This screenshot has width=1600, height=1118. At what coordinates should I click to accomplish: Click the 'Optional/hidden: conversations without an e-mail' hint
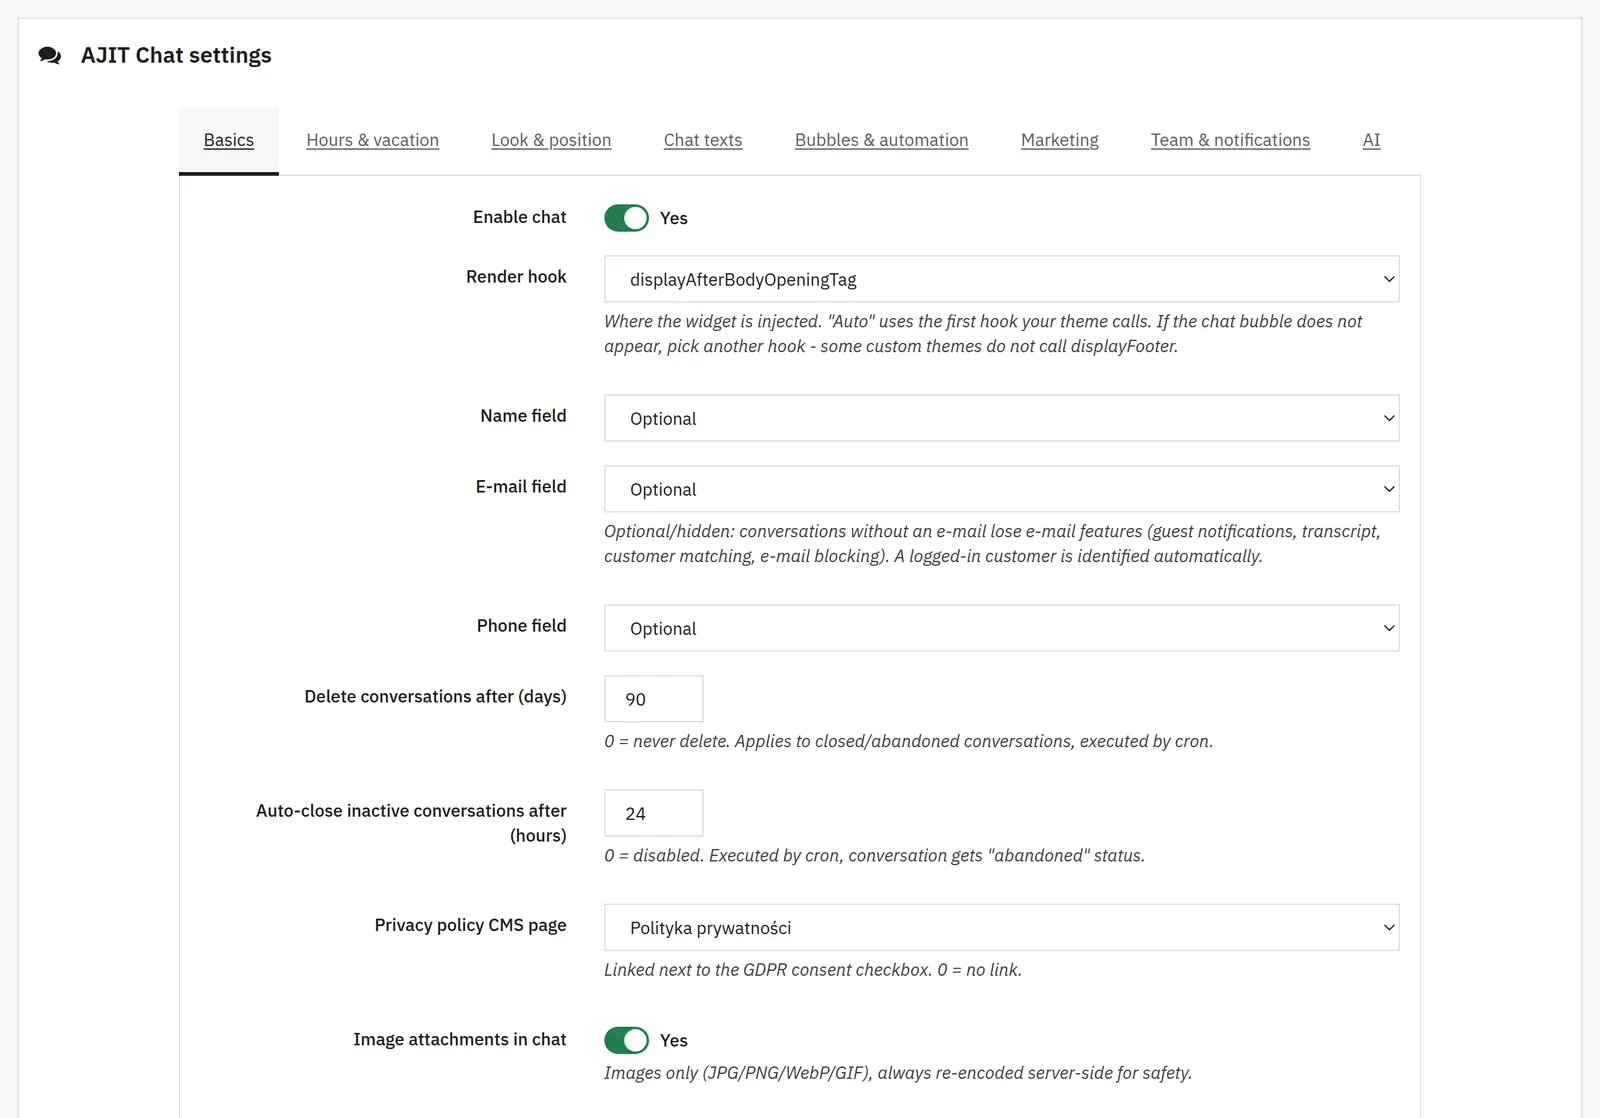tap(992, 544)
